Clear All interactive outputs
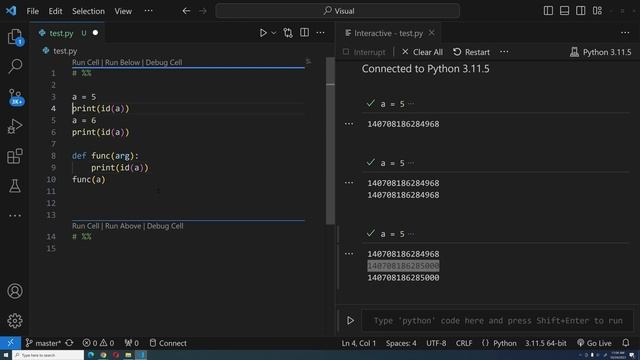640x360 pixels. pyautogui.click(x=422, y=52)
